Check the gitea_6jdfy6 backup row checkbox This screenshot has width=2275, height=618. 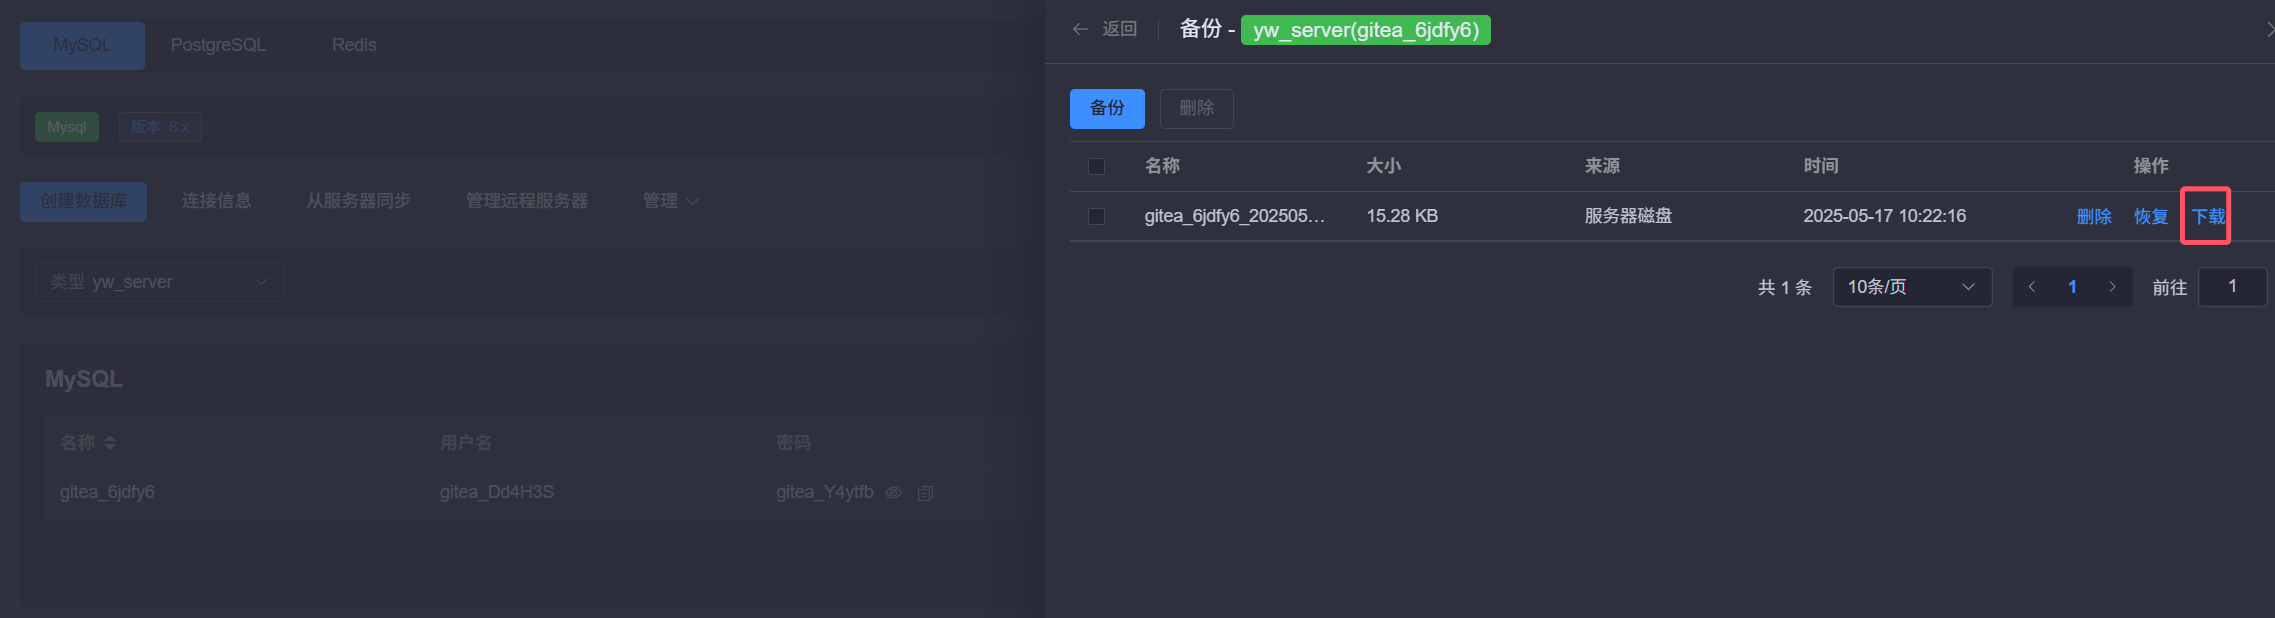click(x=1097, y=216)
